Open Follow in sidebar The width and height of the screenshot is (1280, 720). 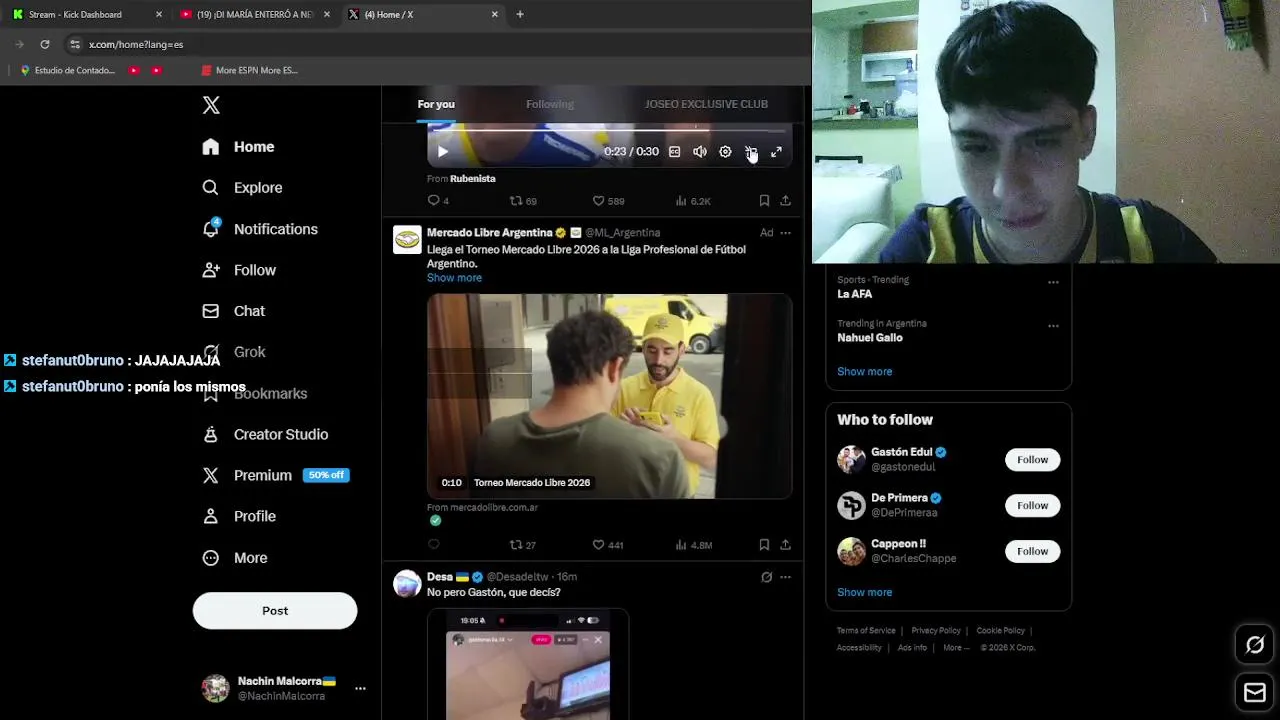tap(239, 270)
